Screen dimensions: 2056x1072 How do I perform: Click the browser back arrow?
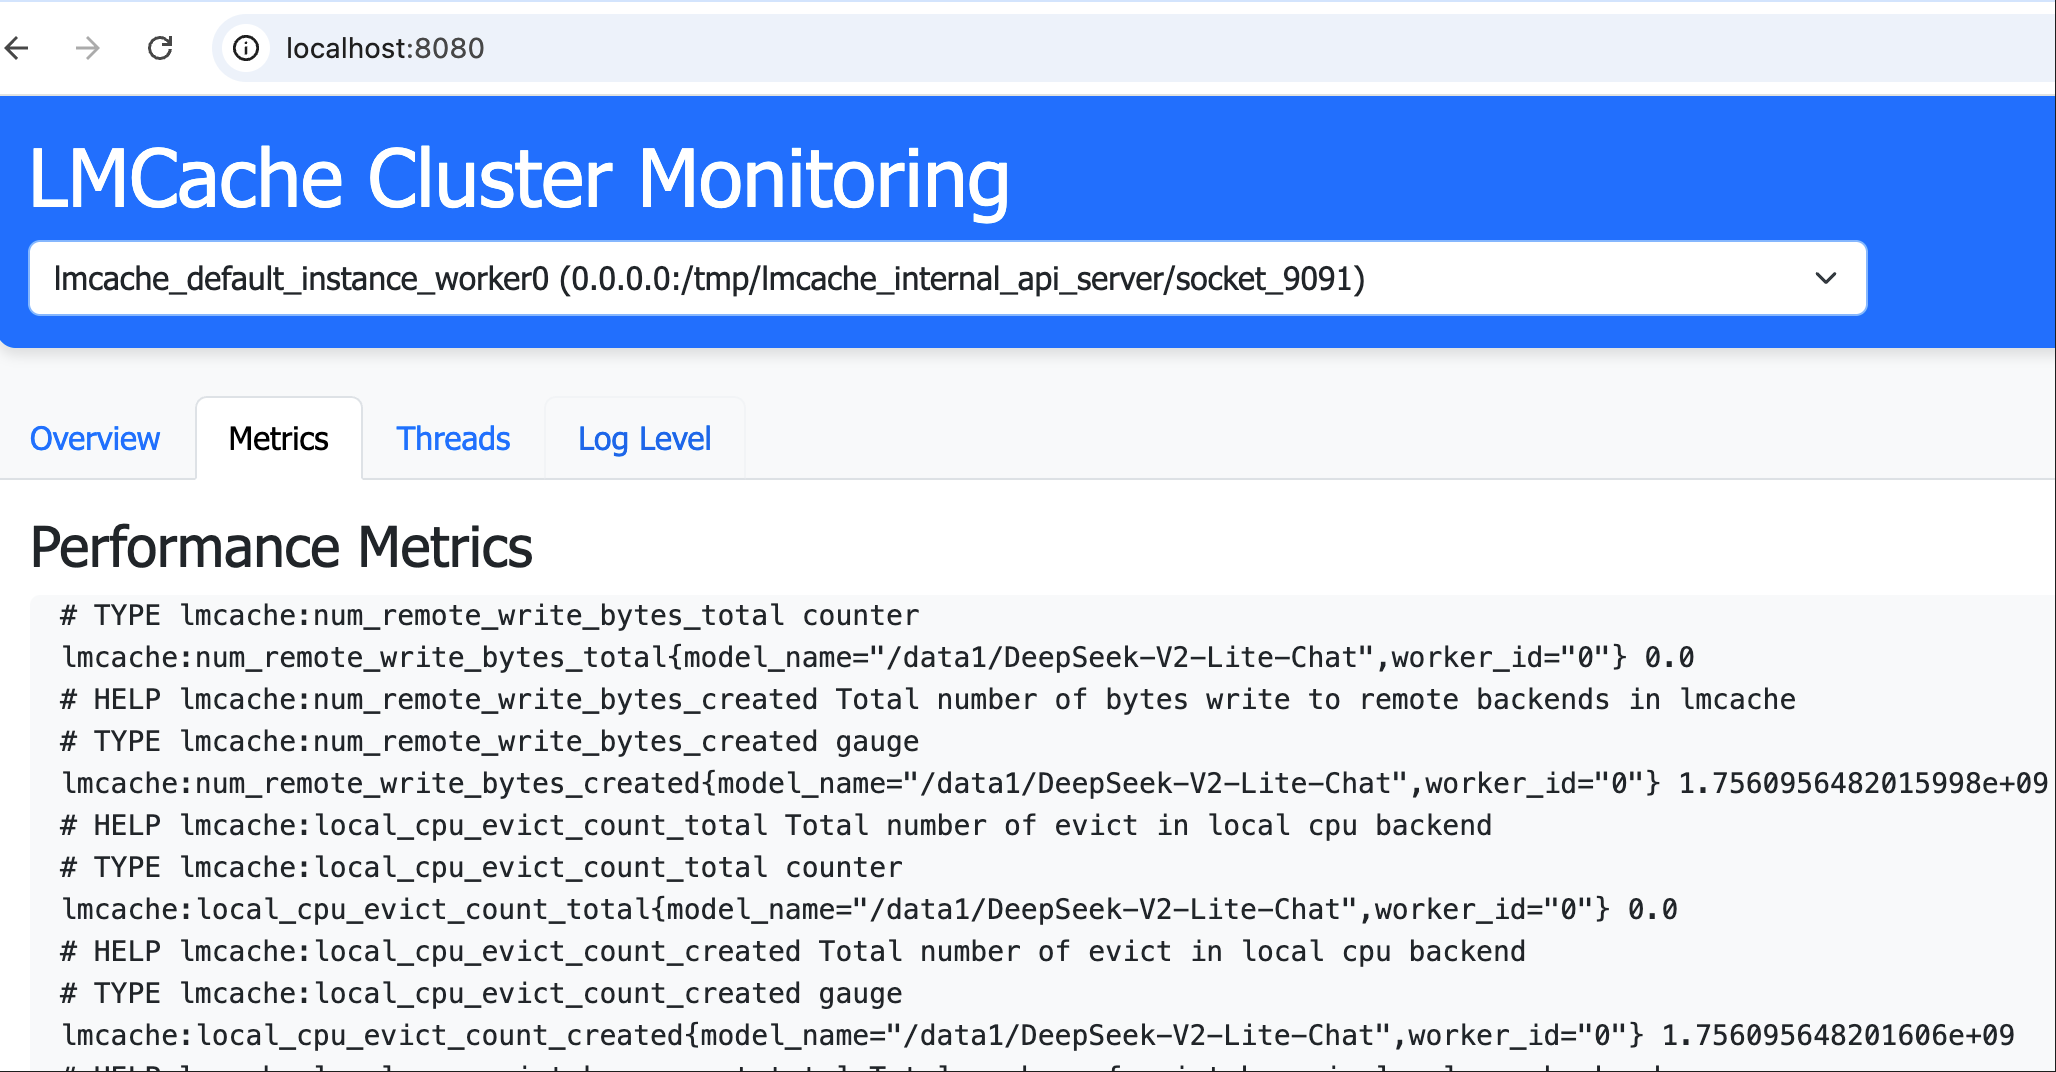coord(17,48)
